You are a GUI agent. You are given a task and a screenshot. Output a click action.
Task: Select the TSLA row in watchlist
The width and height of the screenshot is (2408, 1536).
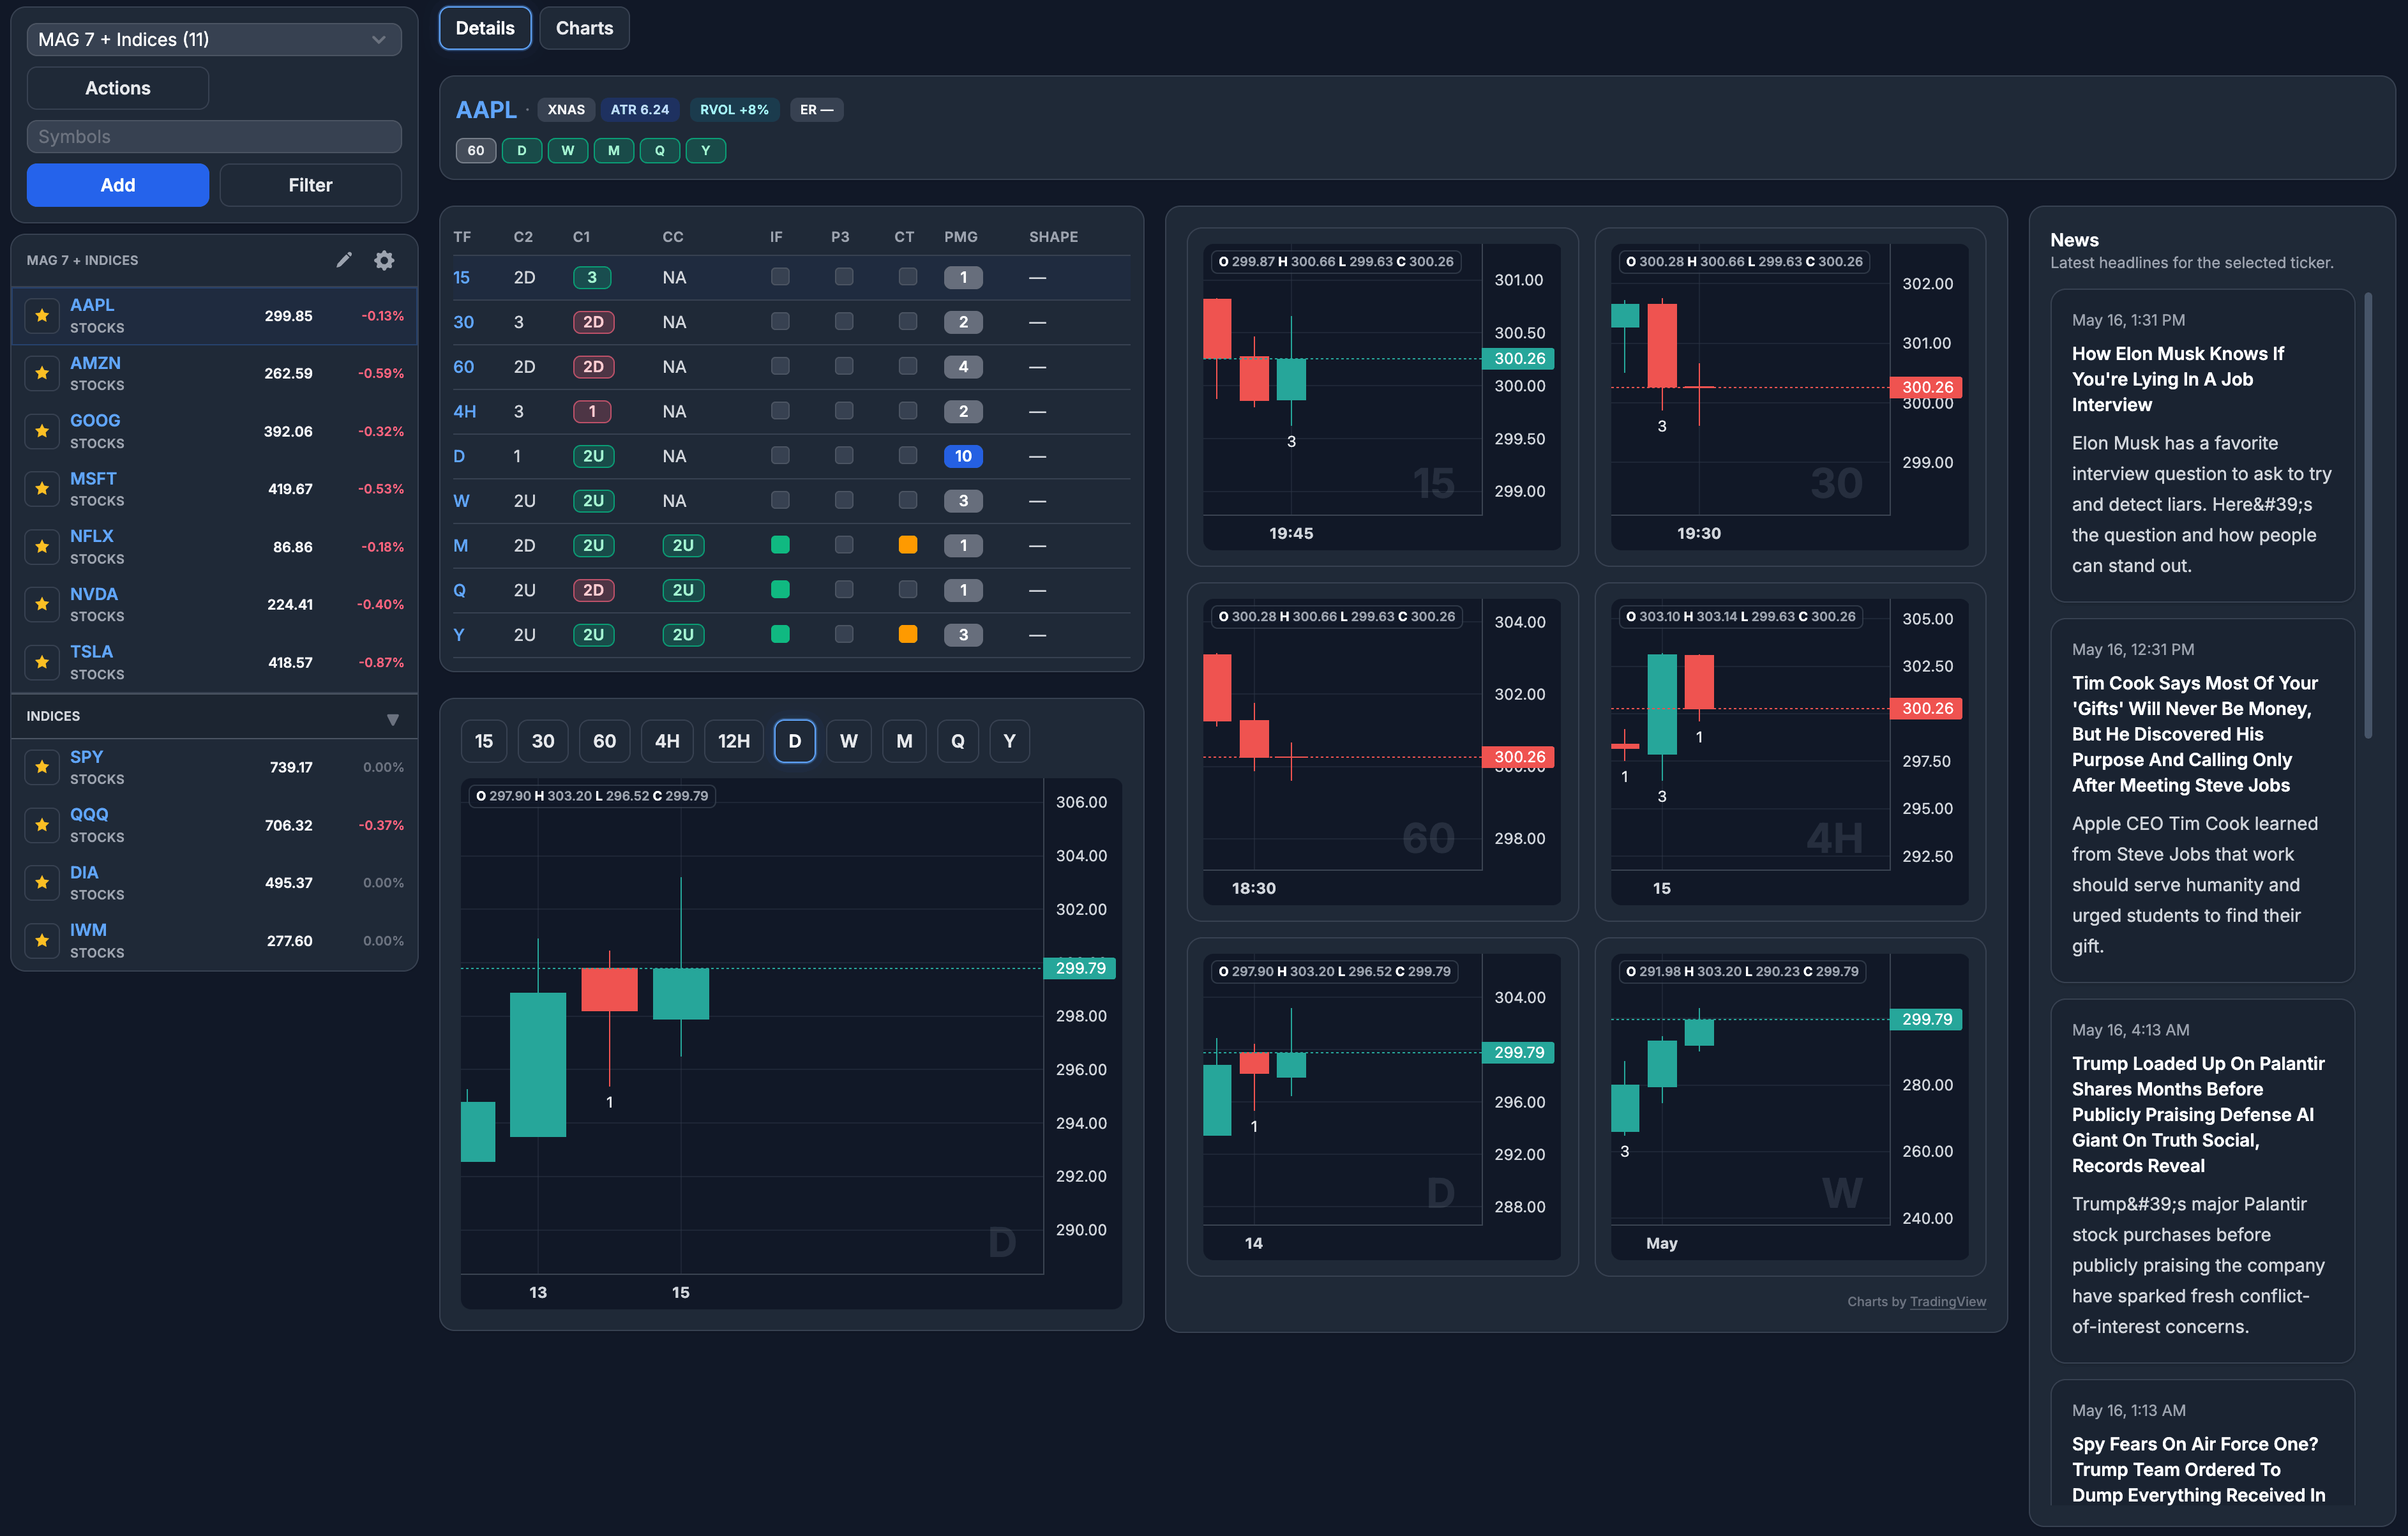click(214, 662)
